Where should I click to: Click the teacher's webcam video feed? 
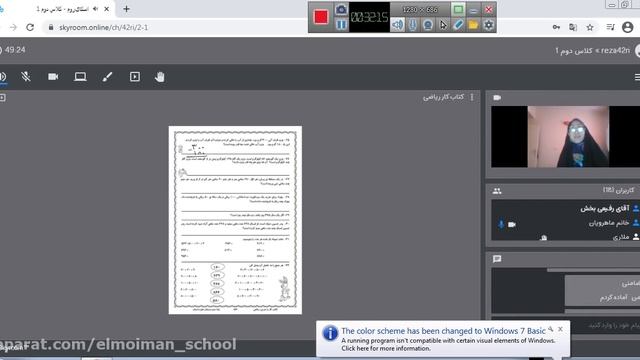click(x=568, y=137)
